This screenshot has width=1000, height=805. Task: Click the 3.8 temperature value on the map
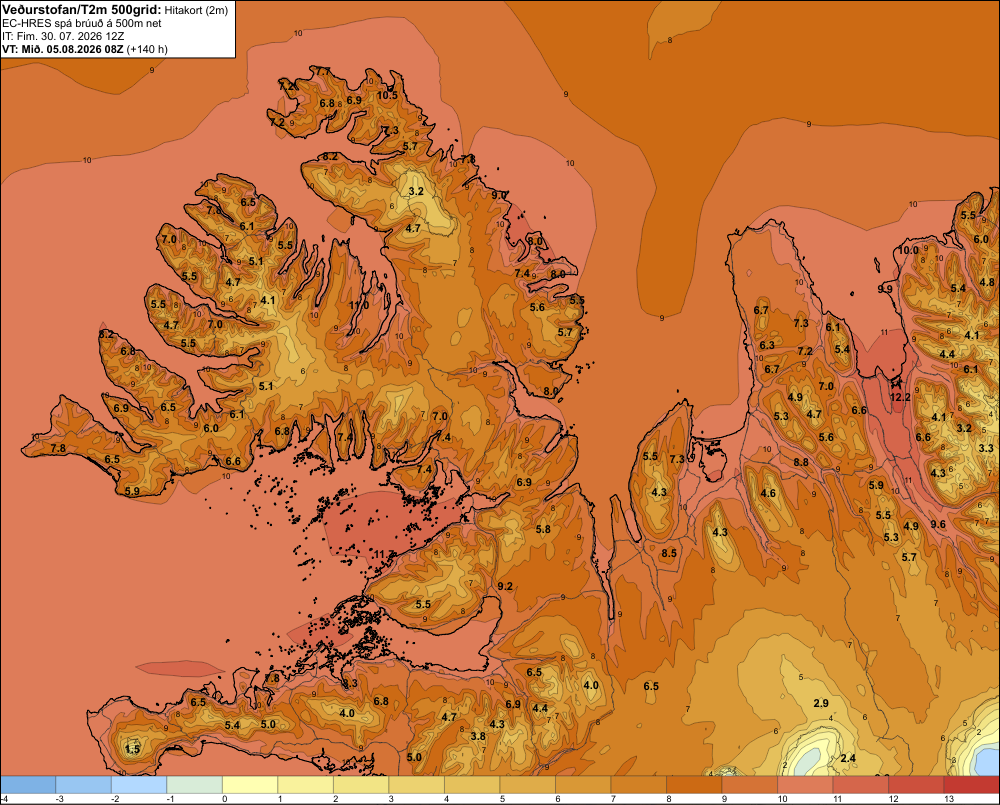pos(478,735)
